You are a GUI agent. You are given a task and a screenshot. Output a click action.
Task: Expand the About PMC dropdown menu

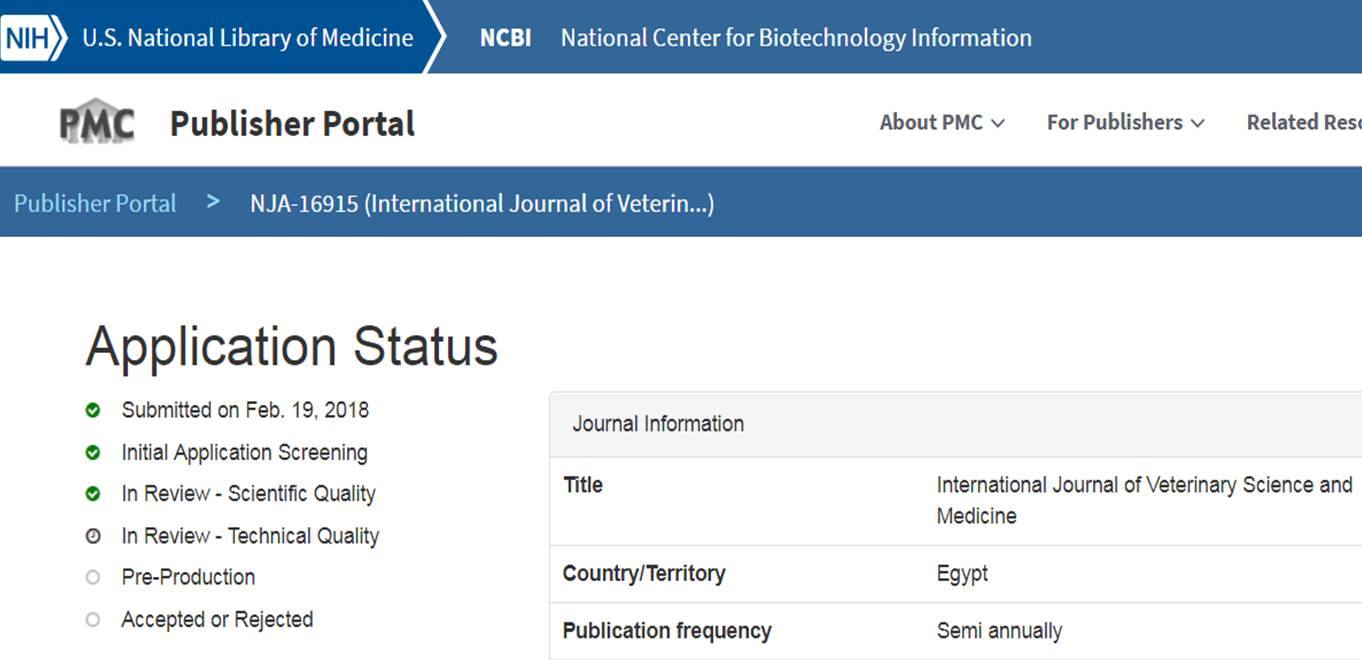[942, 122]
